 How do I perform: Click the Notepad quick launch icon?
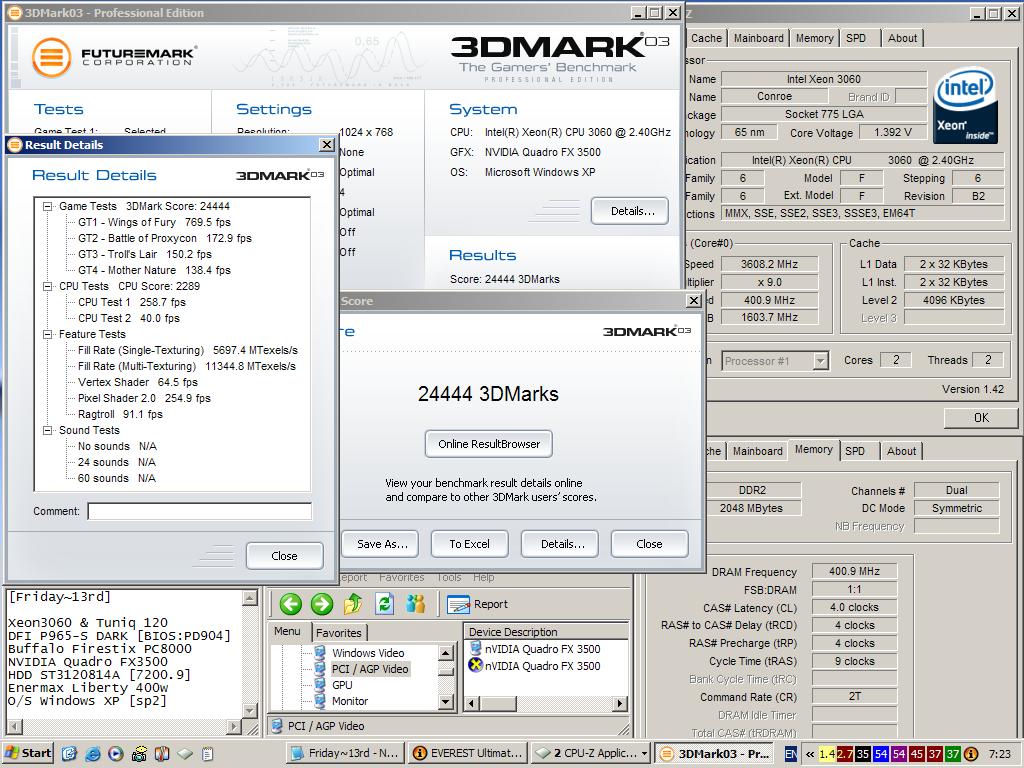(x=208, y=754)
